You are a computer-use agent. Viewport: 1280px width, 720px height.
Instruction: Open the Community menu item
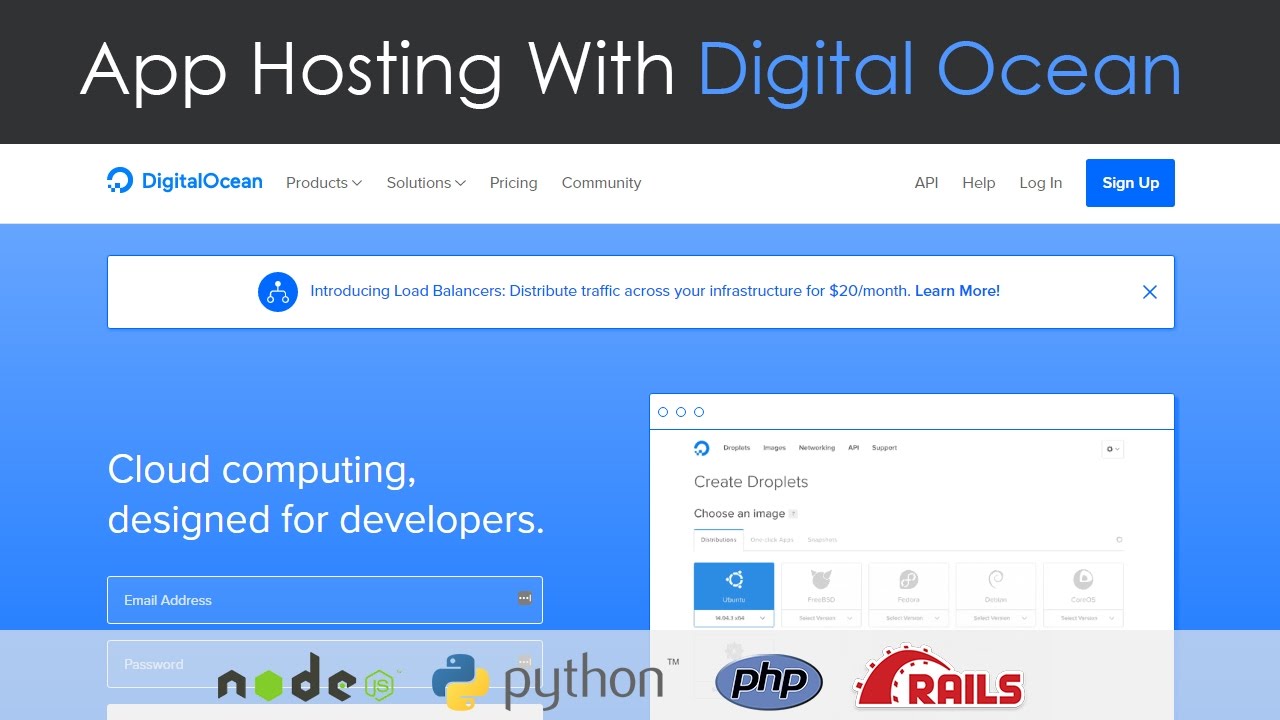coord(601,183)
